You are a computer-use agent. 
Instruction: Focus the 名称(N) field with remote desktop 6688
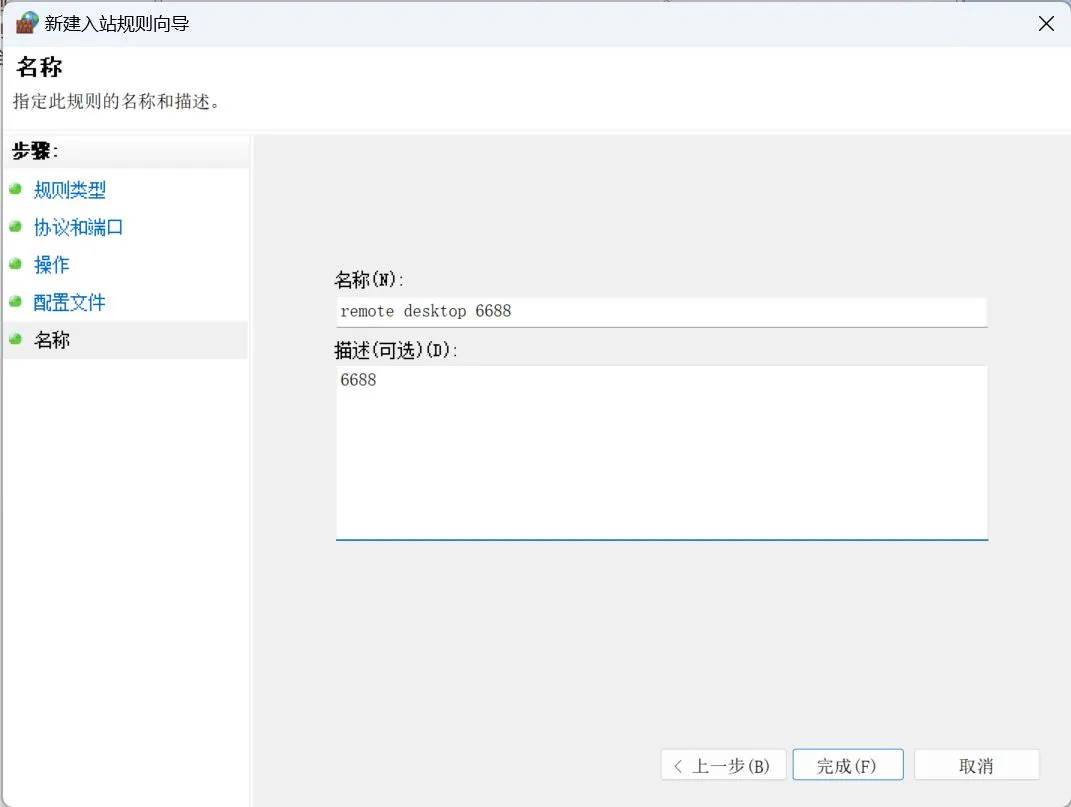click(661, 312)
